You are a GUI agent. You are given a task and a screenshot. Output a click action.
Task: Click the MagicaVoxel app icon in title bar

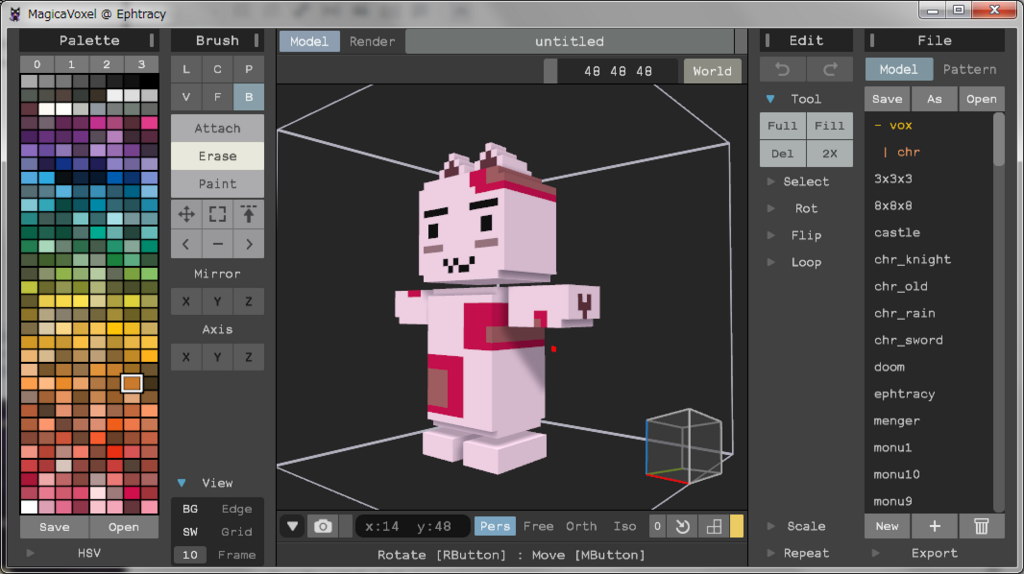pos(15,14)
